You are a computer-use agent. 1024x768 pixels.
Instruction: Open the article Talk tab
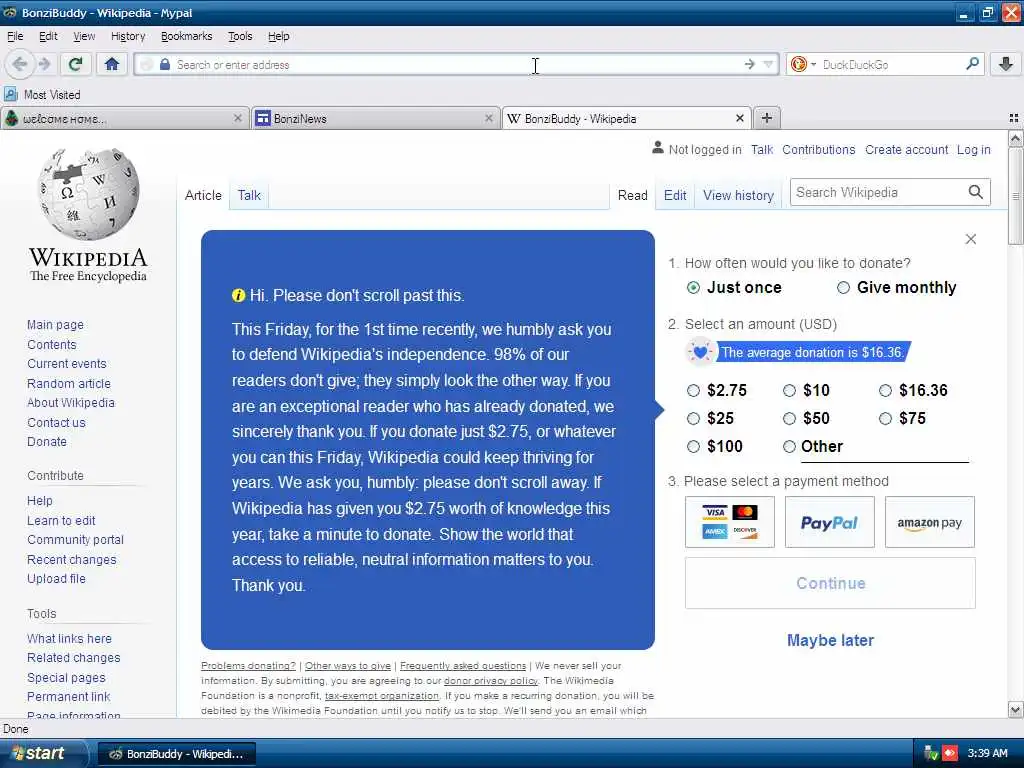[249, 195]
